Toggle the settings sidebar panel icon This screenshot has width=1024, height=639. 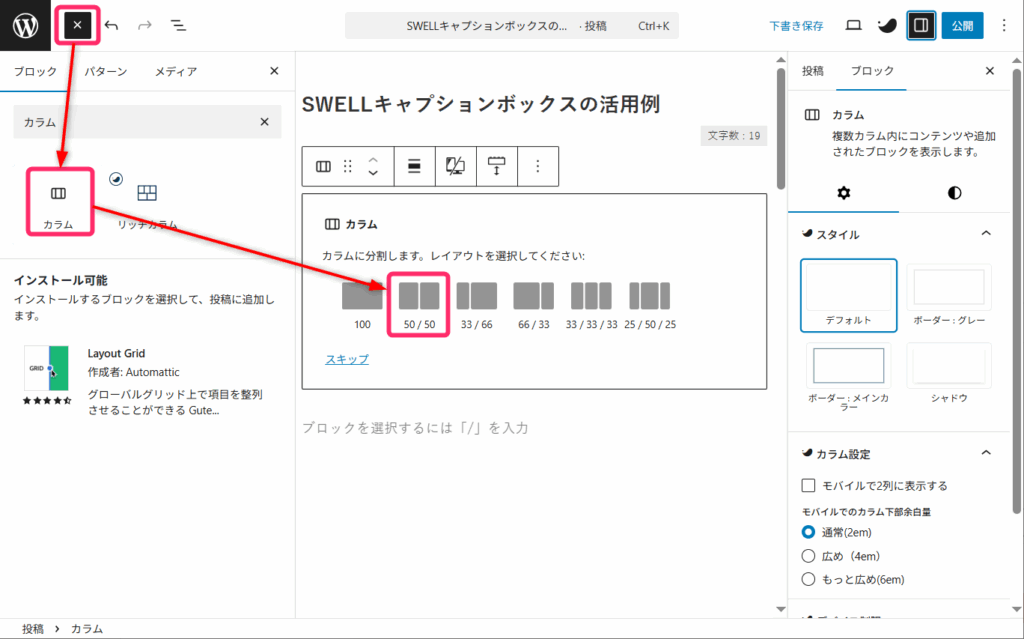point(921,25)
